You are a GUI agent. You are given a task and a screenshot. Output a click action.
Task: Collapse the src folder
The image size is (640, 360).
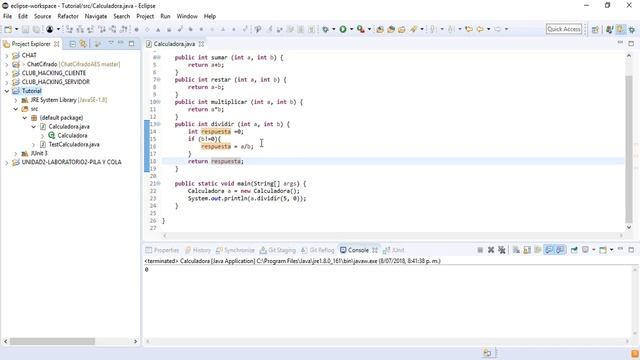point(16,109)
